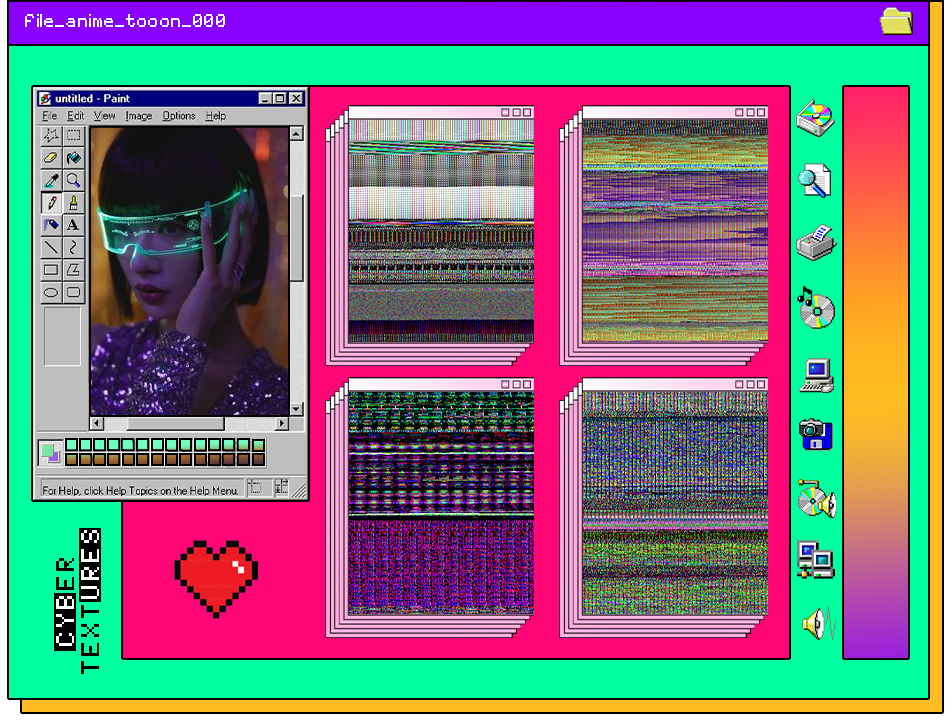Click the orange-to-purple gradient bar
Viewport: 950px width, 723px height.
tap(875, 372)
